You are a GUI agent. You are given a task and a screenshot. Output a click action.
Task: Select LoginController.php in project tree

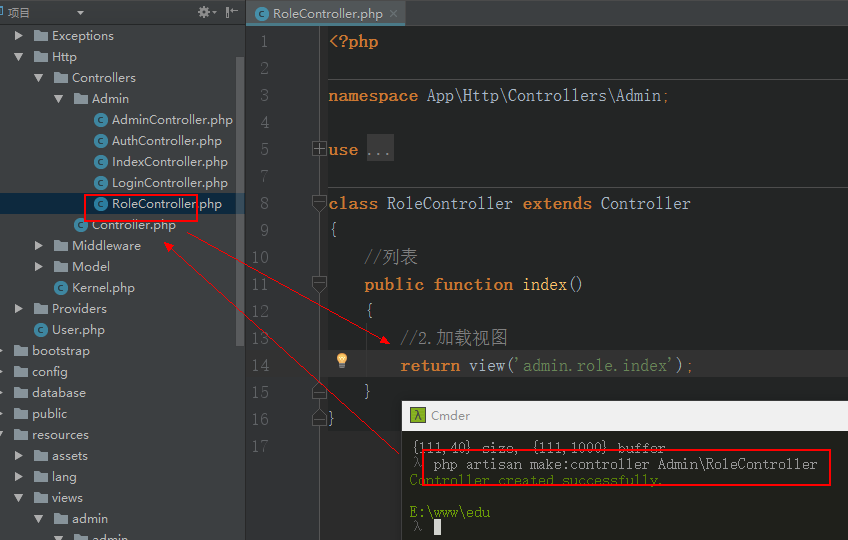(x=169, y=183)
